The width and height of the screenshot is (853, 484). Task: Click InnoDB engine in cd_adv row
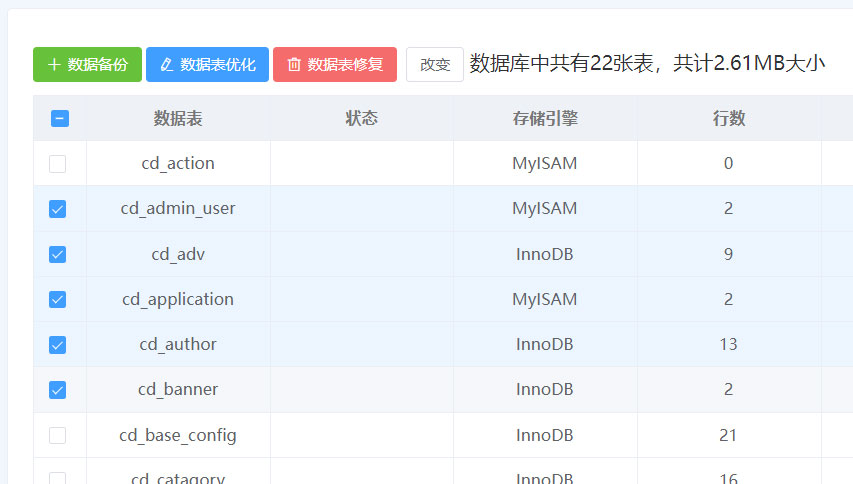coord(545,255)
